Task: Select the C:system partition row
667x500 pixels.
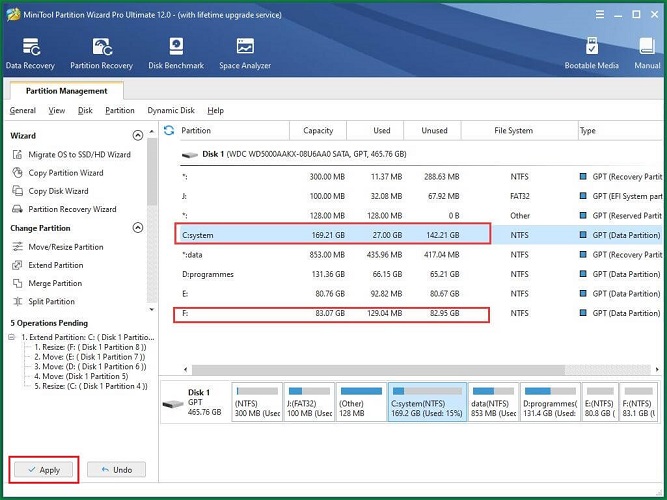Action: (x=420, y=235)
